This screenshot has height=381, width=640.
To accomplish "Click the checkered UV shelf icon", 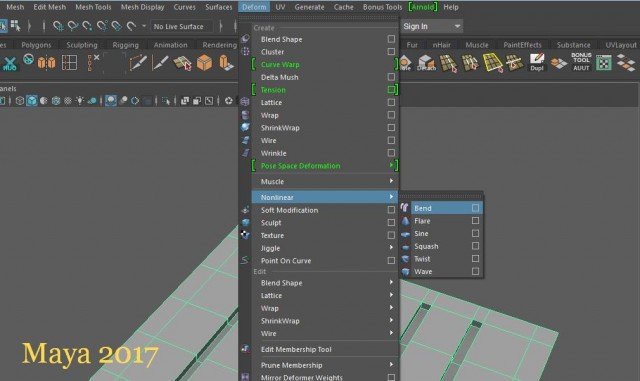I will click(604, 63).
